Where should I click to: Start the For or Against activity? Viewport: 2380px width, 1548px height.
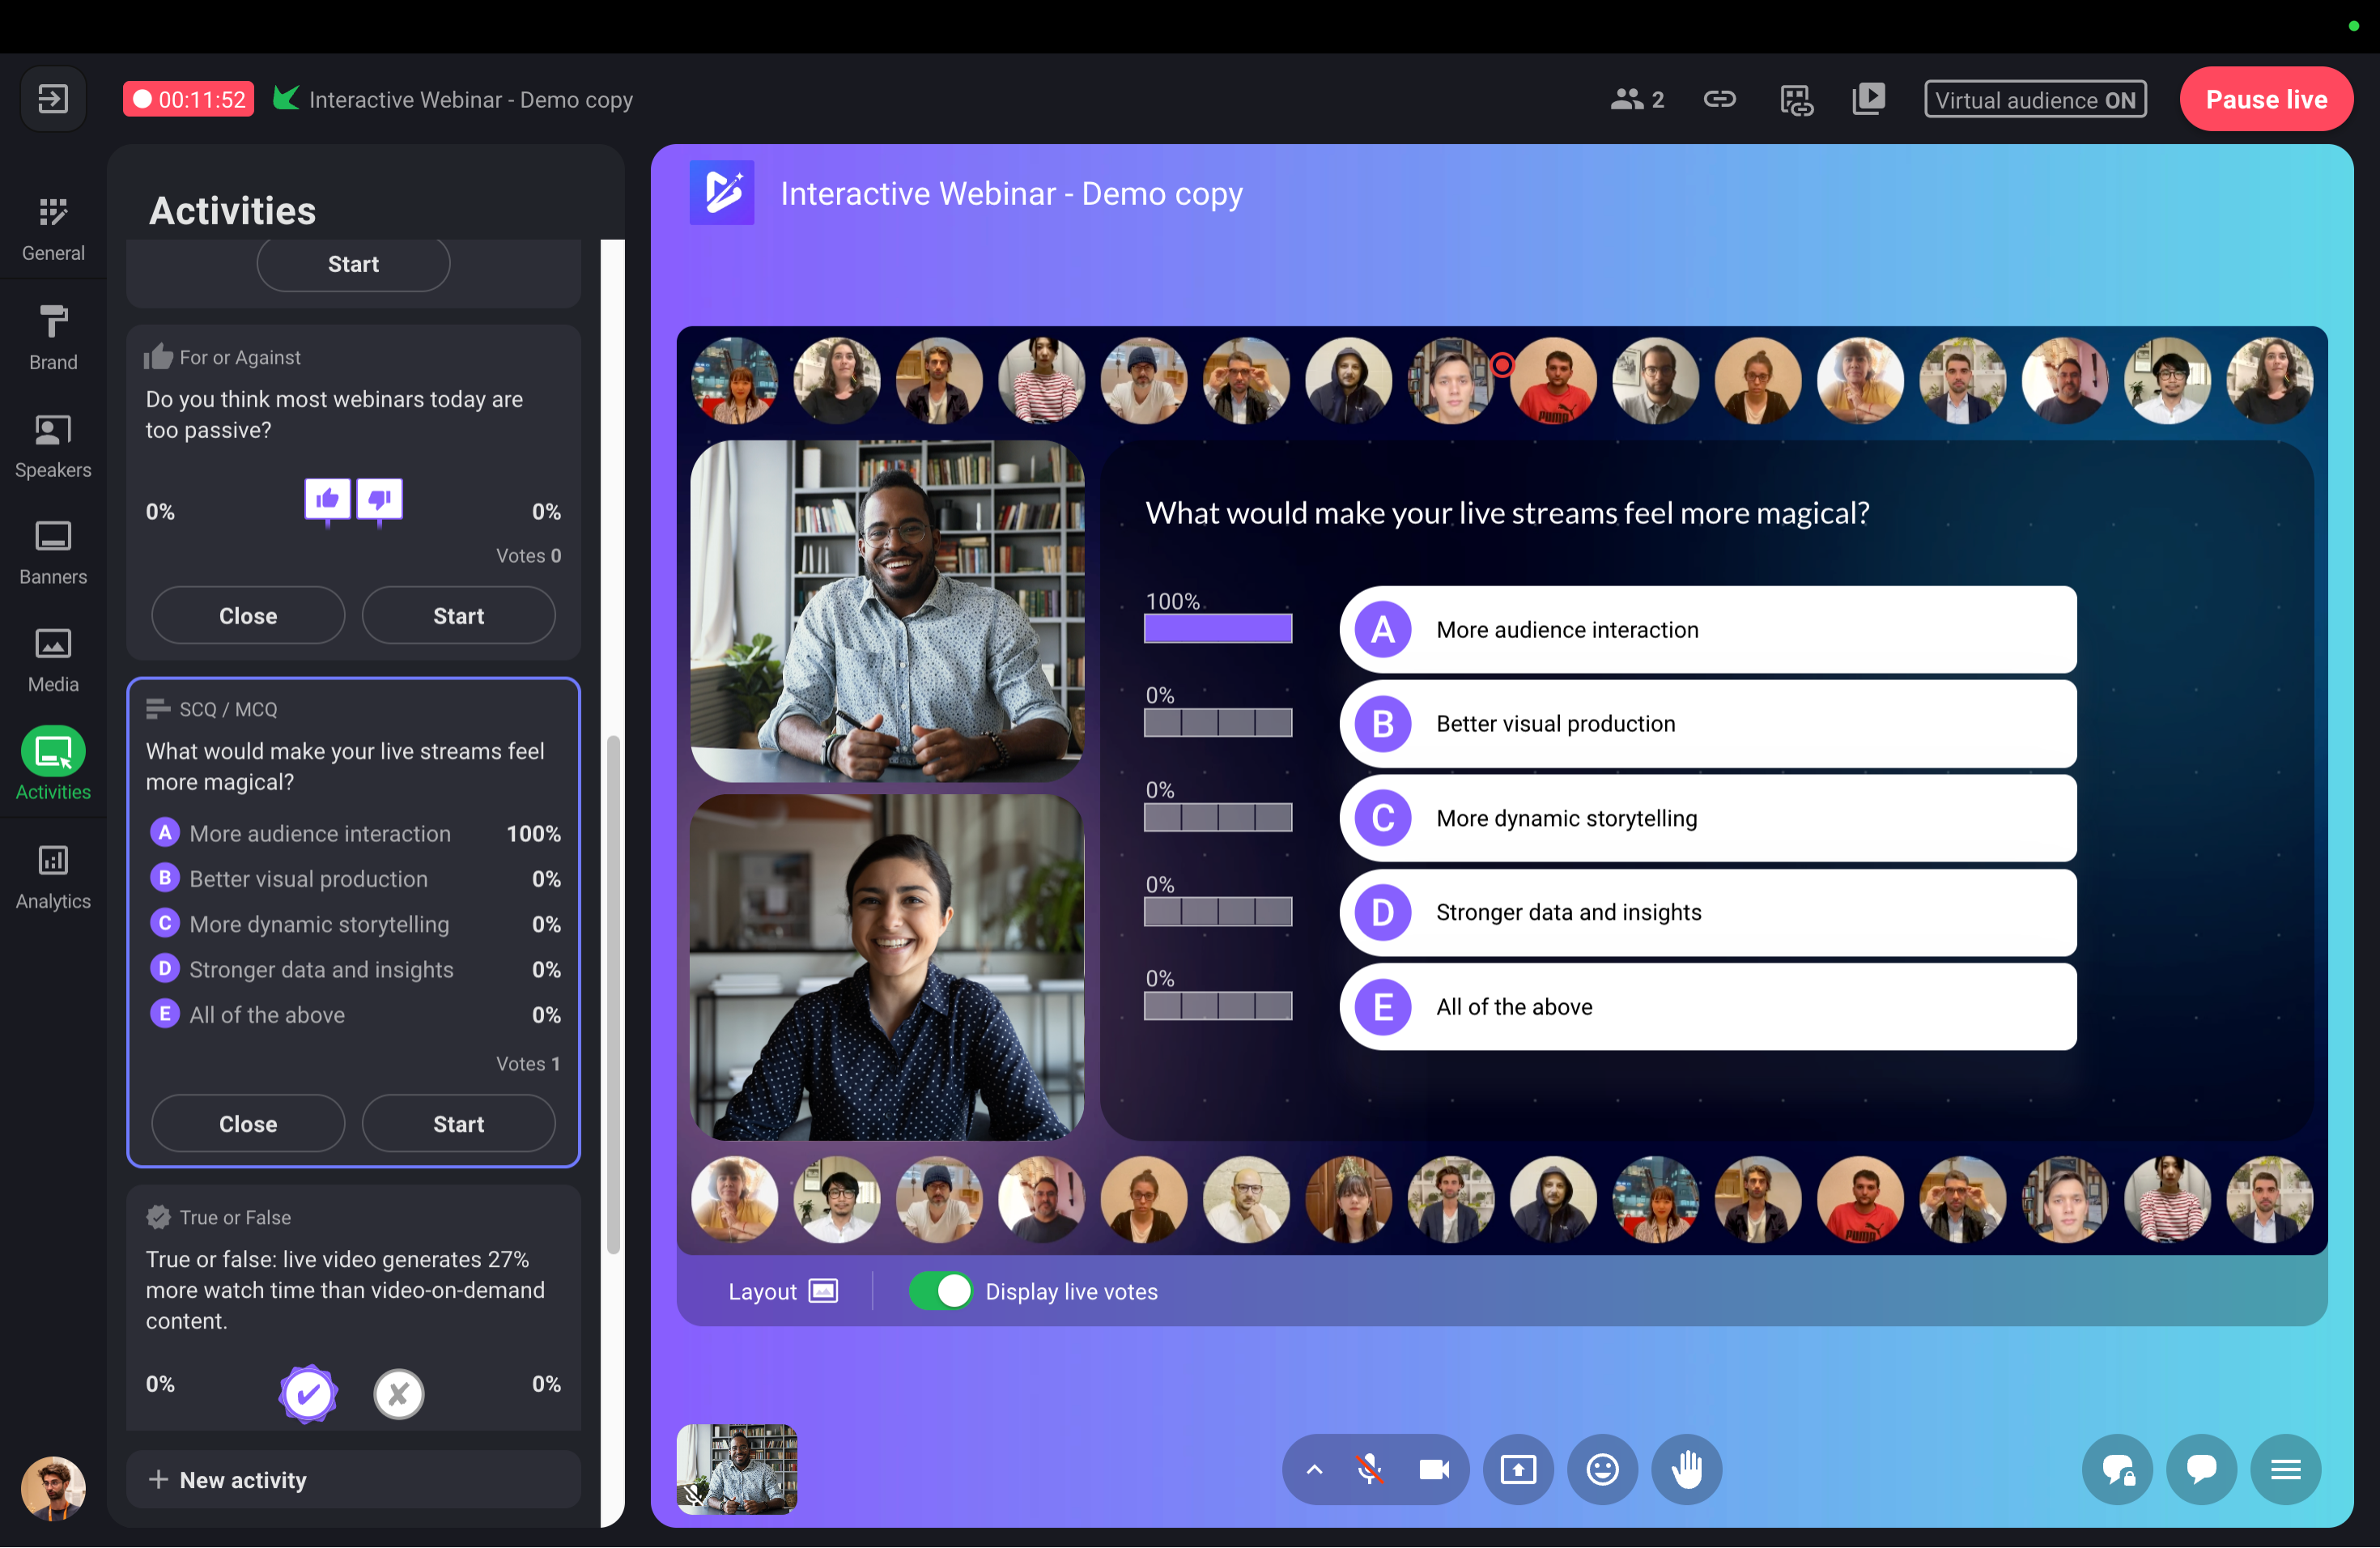[x=458, y=616]
